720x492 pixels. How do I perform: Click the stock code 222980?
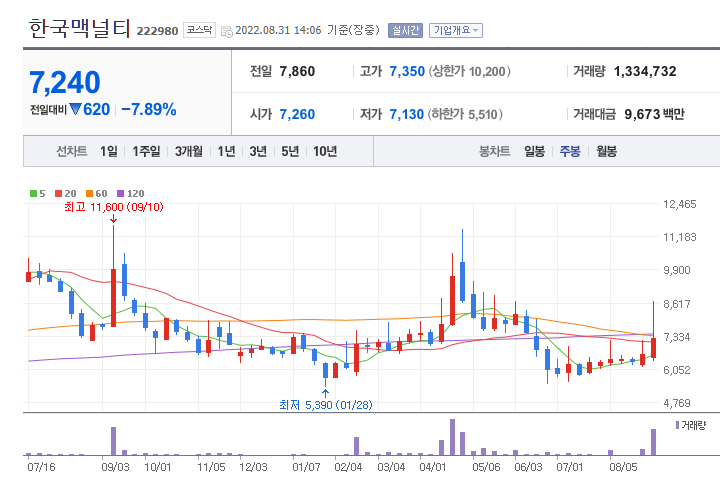coord(158,31)
